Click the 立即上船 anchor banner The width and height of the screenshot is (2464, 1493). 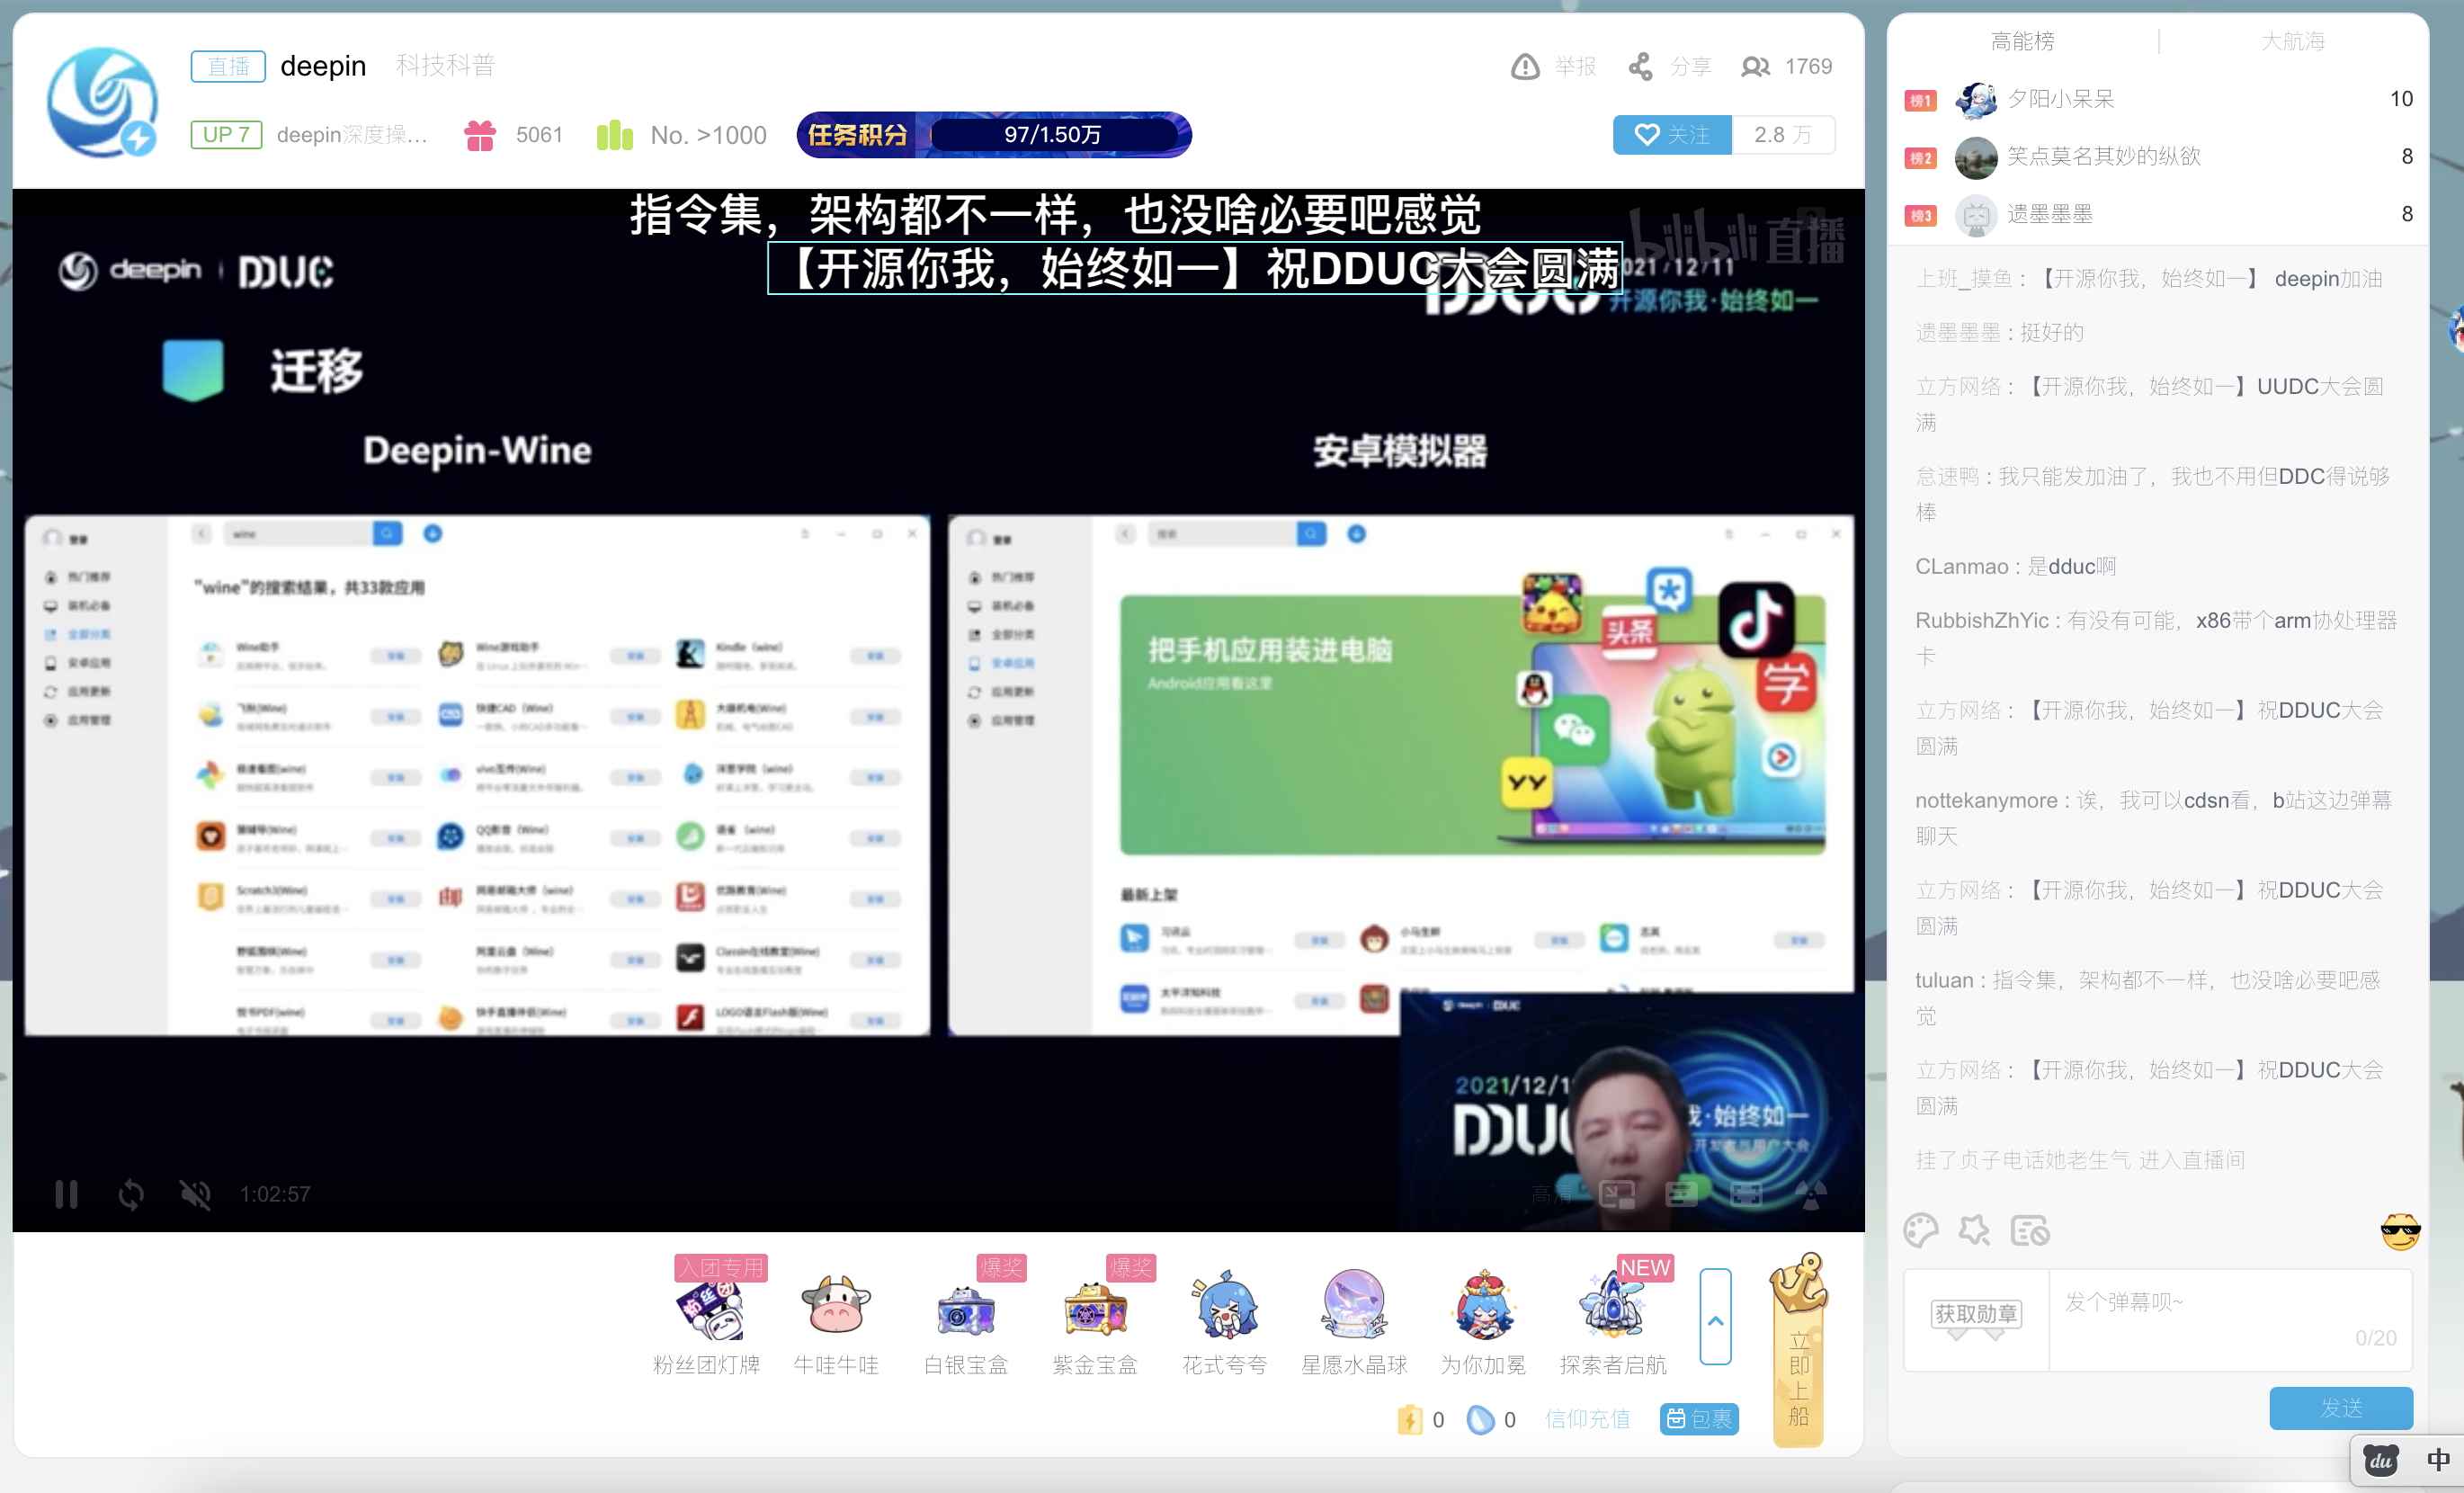[x=1798, y=1350]
